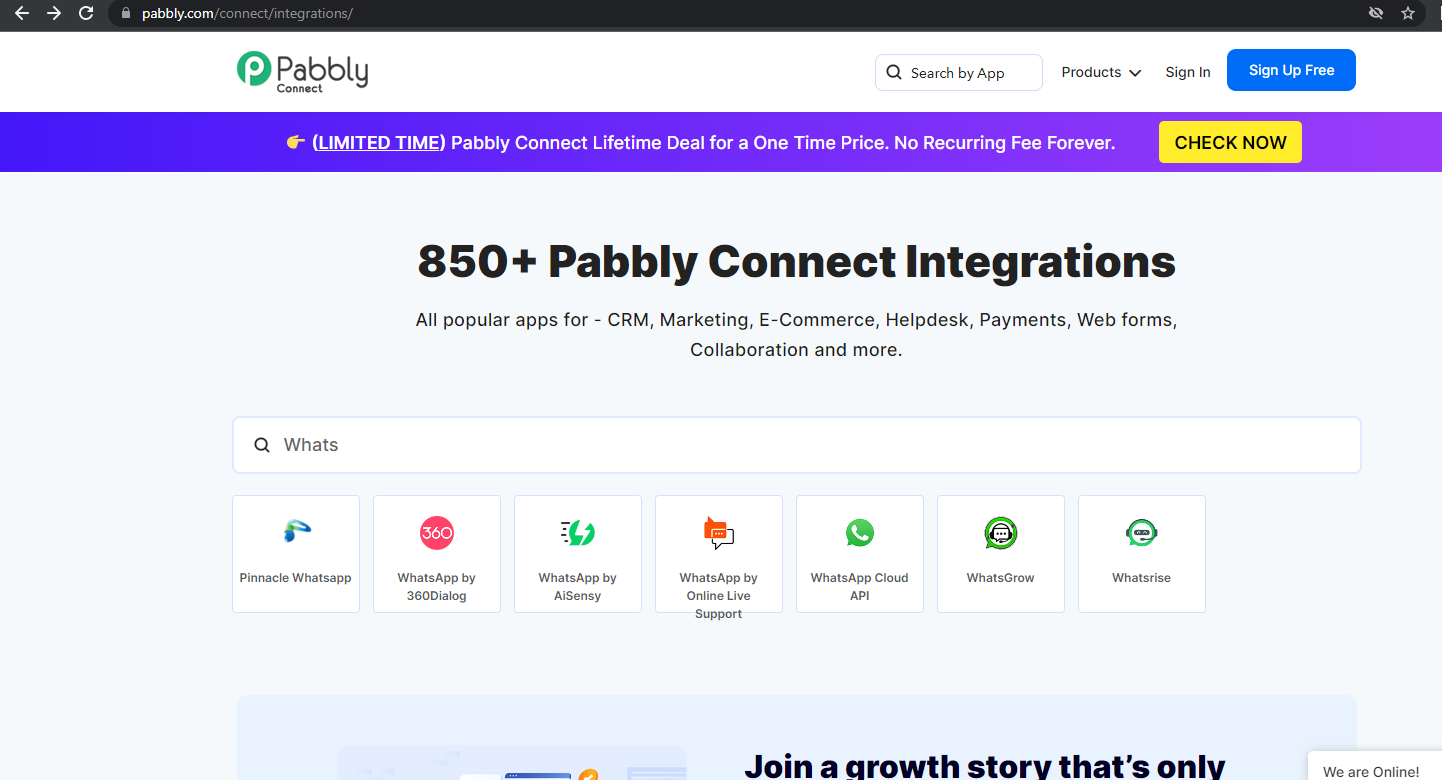
Task: Open the We are Online chat widget
Action: click(1374, 768)
